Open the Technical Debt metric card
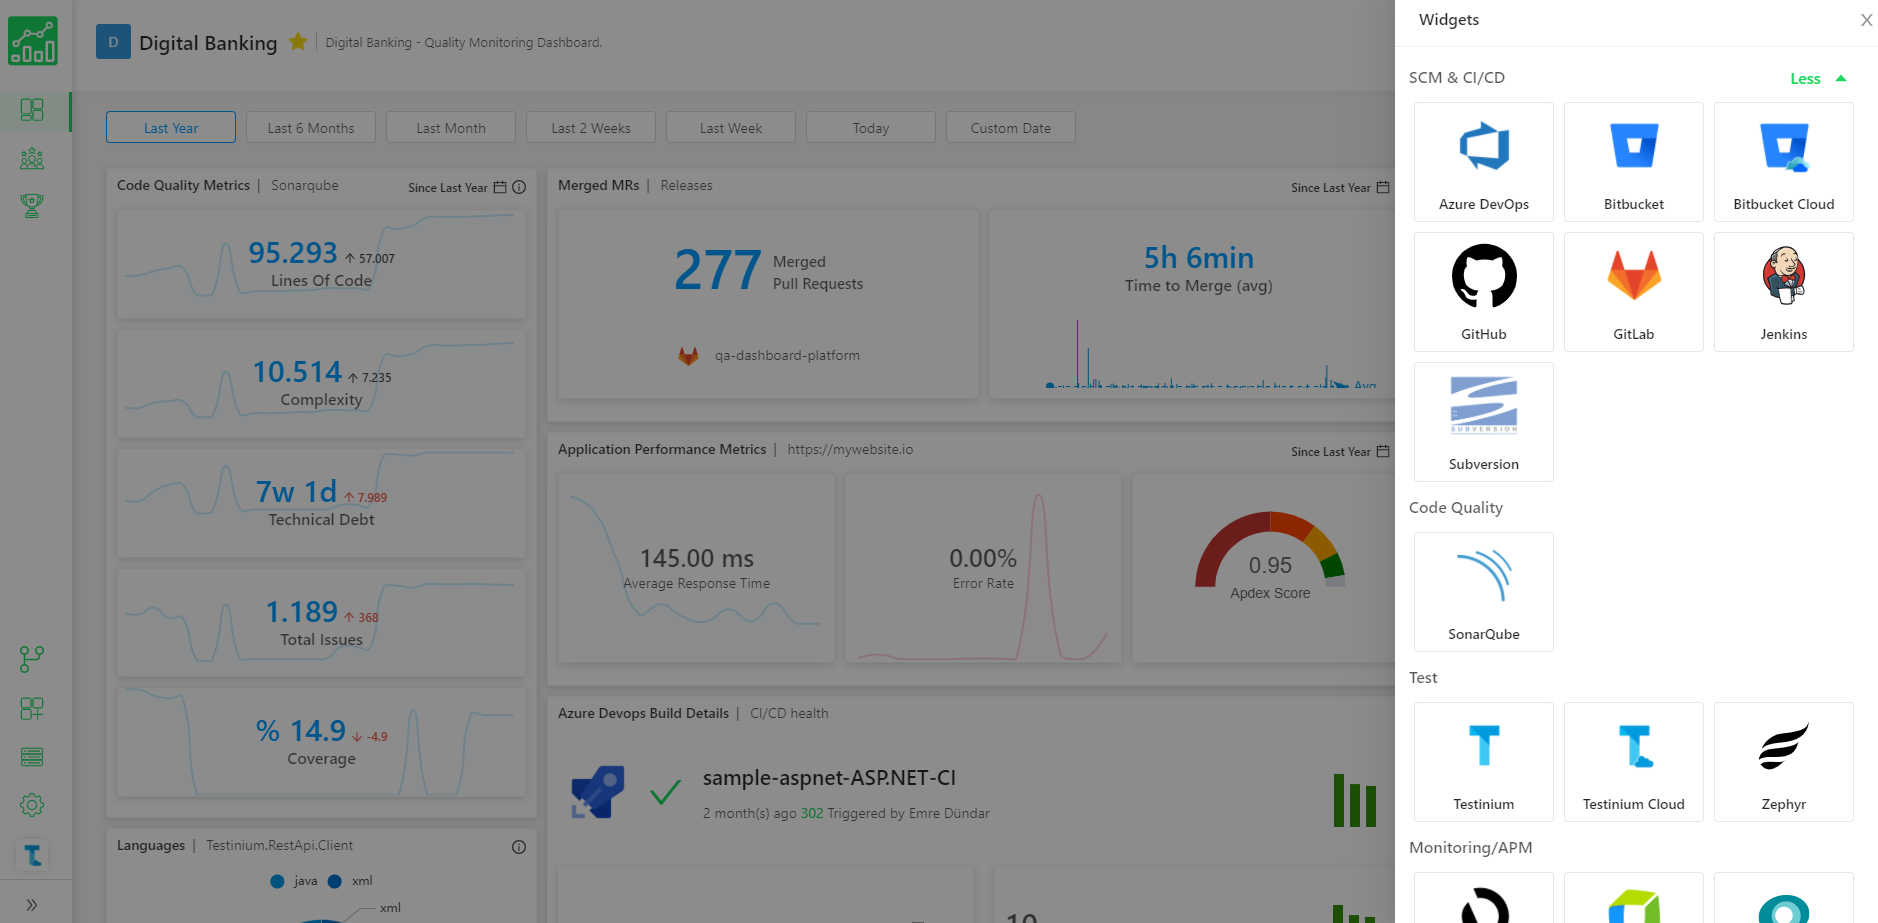Viewport: 1878px width, 923px height. 321,503
